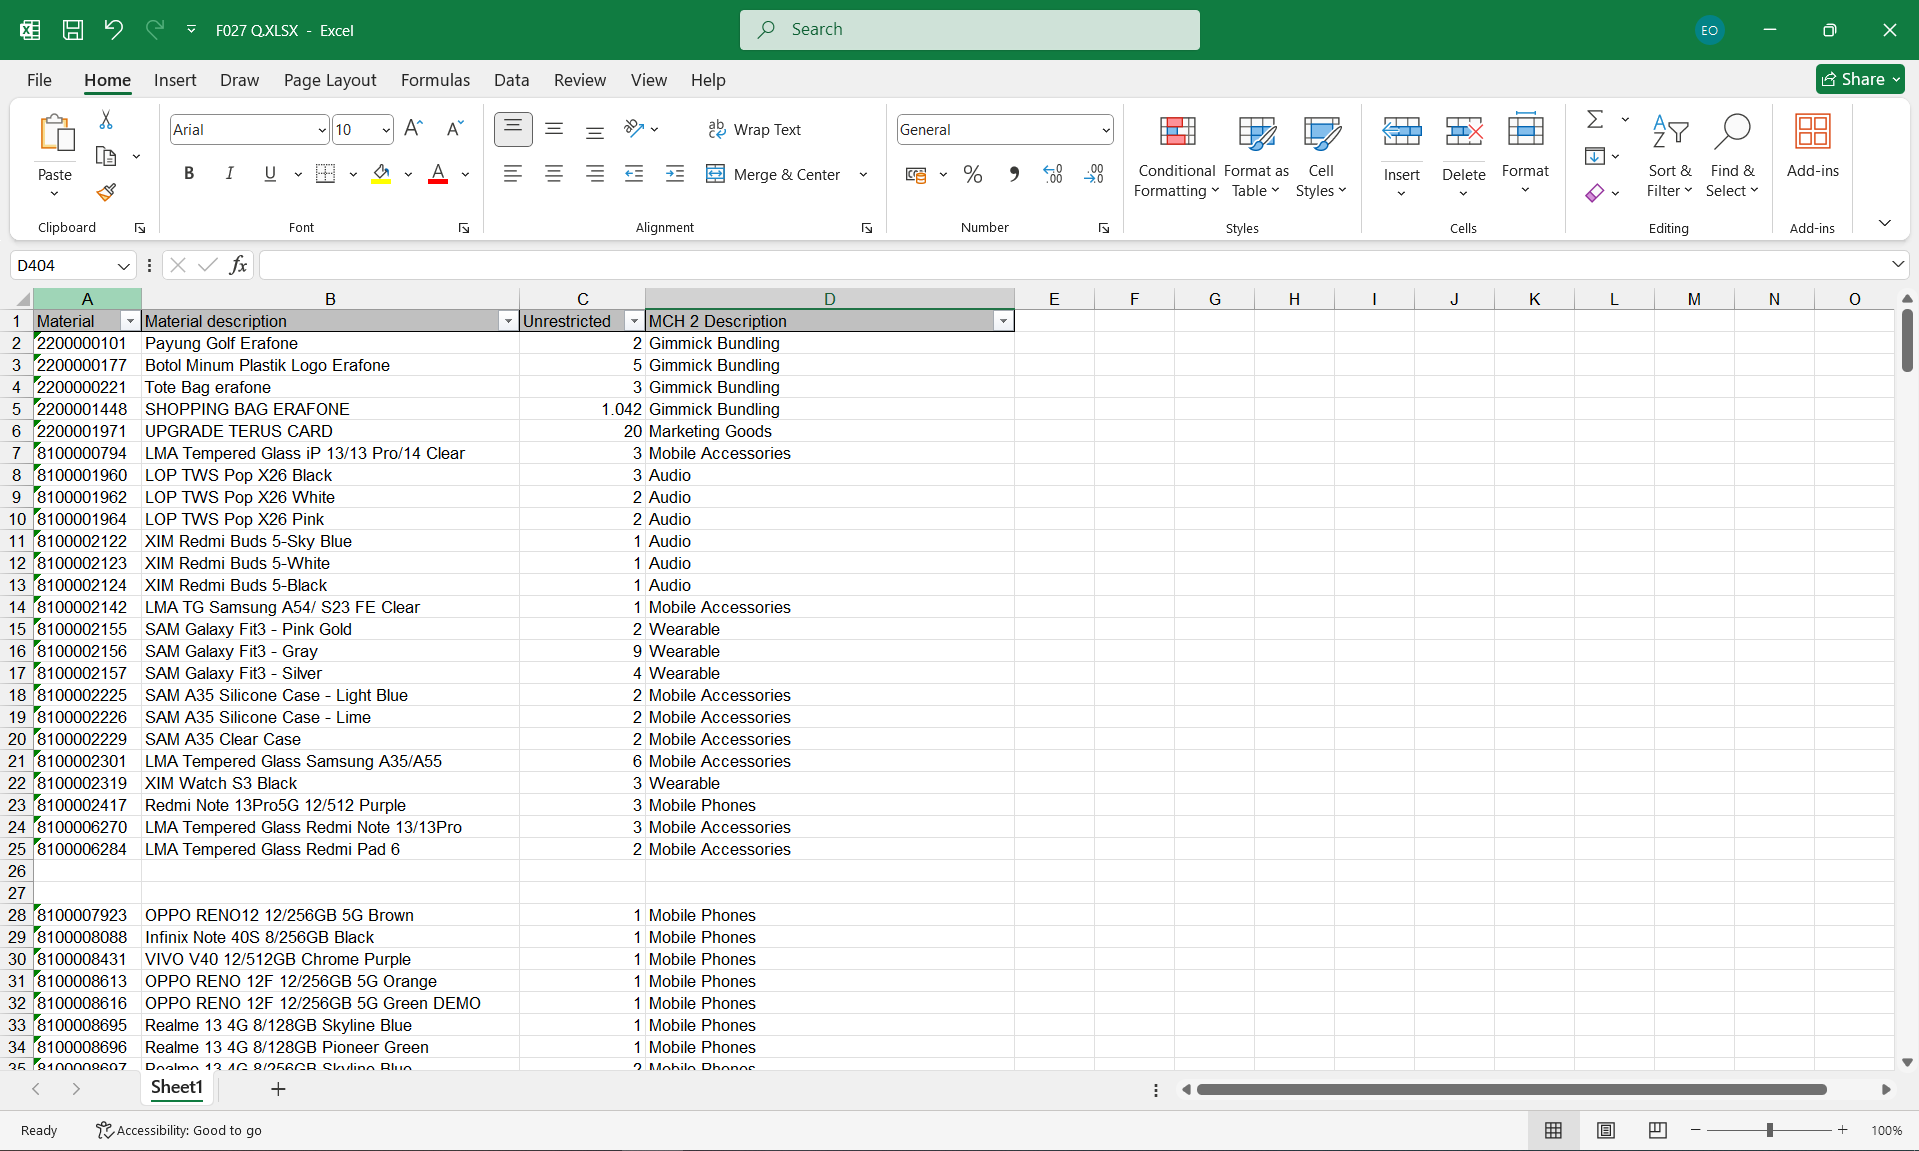Switch to the Page Layout tab
This screenshot has width=1919, height=1151.
pos(330,80)
